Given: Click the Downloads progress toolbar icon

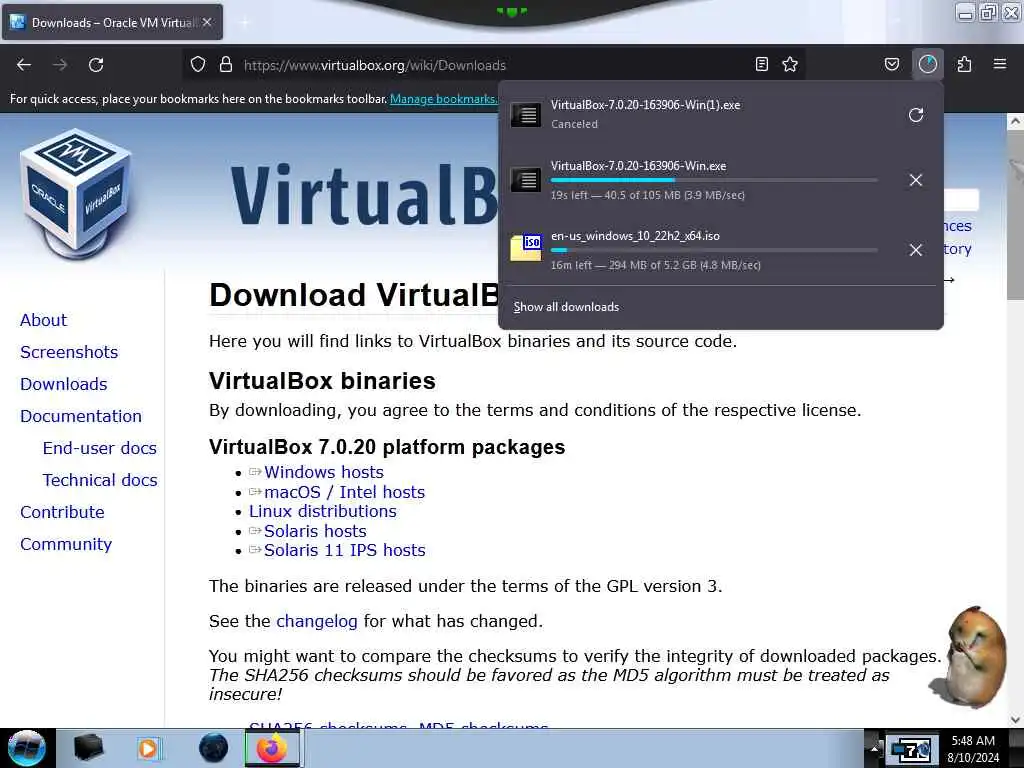Looking at the screenshot, I should pyautogui.click(x=927, y=64).
